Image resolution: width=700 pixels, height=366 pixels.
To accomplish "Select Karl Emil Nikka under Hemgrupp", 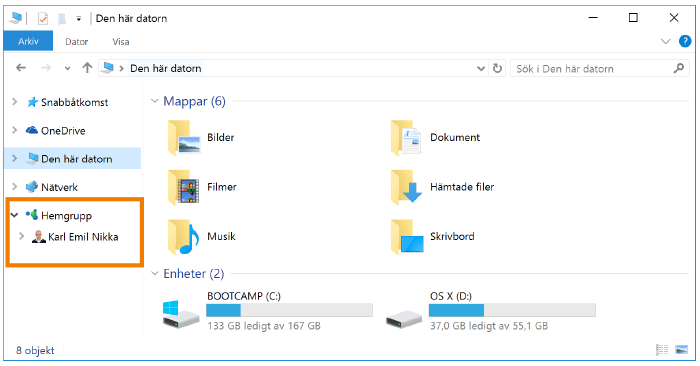I will pyautogui.click(x=83, y=237).
